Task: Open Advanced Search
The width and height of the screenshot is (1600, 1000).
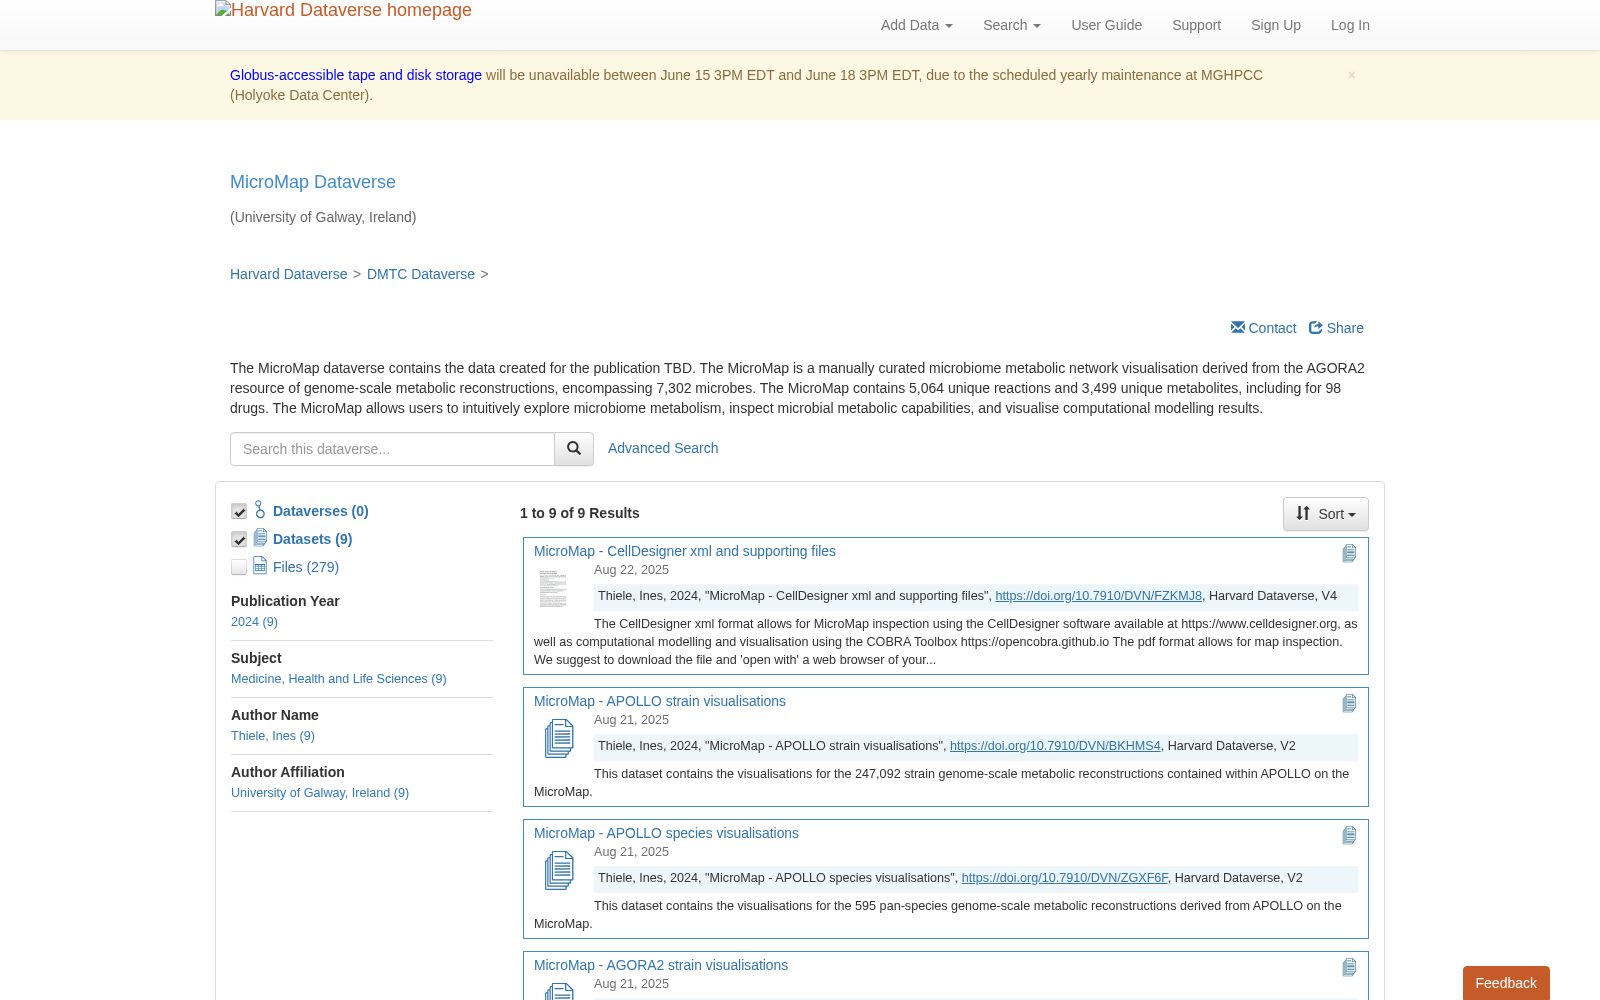Action: click(663, 448)
